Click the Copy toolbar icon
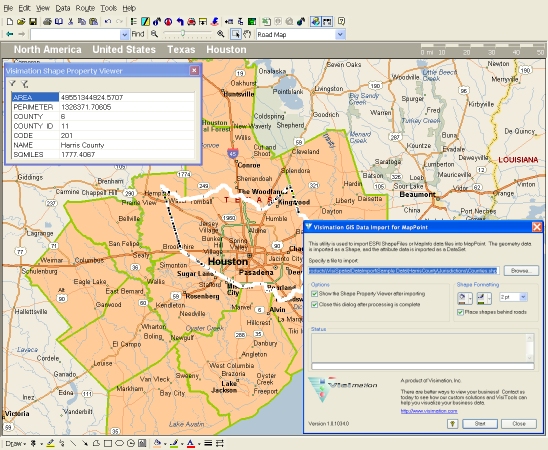The image size is (548, 450). [x=82, y=22]
